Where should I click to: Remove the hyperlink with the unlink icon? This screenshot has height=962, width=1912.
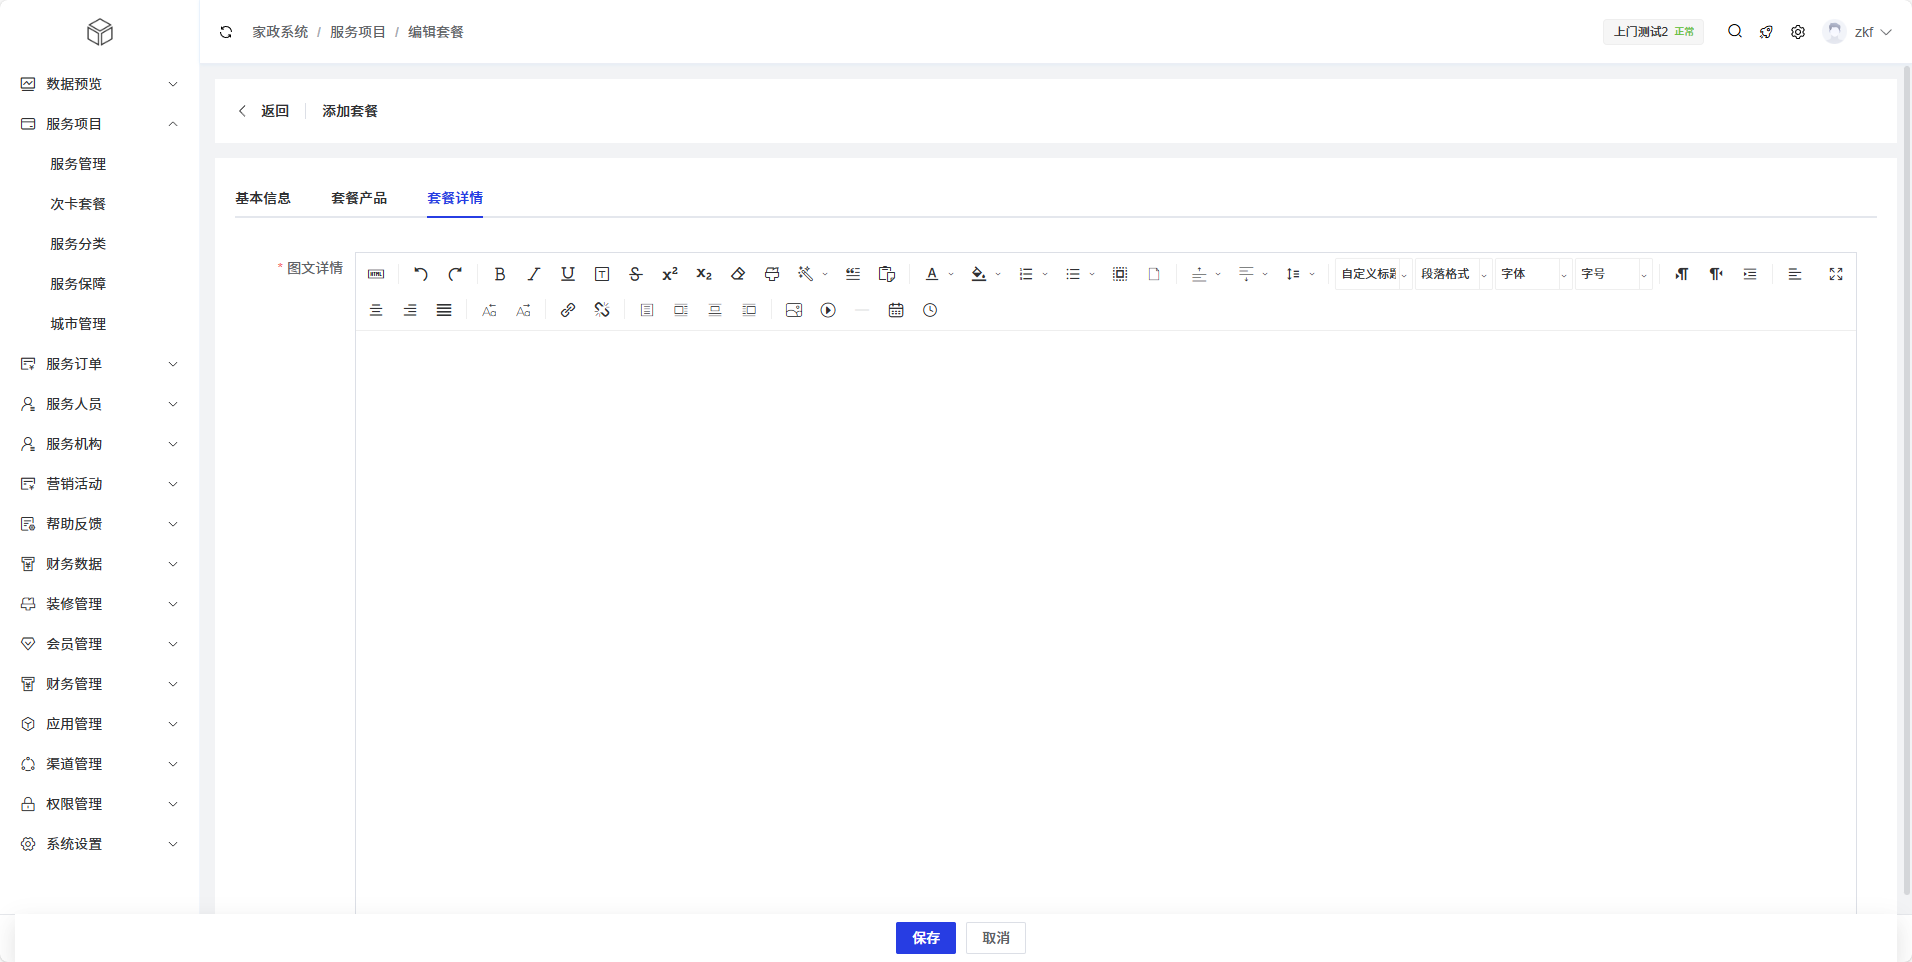coord(602,310)
